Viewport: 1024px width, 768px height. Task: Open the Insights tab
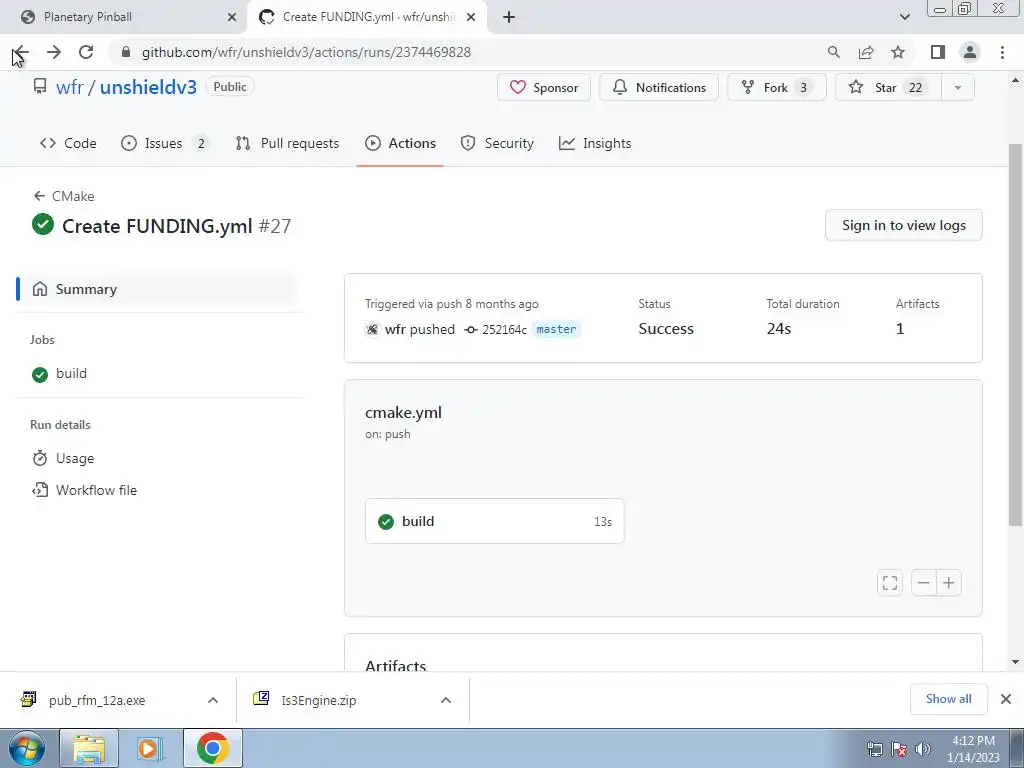(595, 143)
